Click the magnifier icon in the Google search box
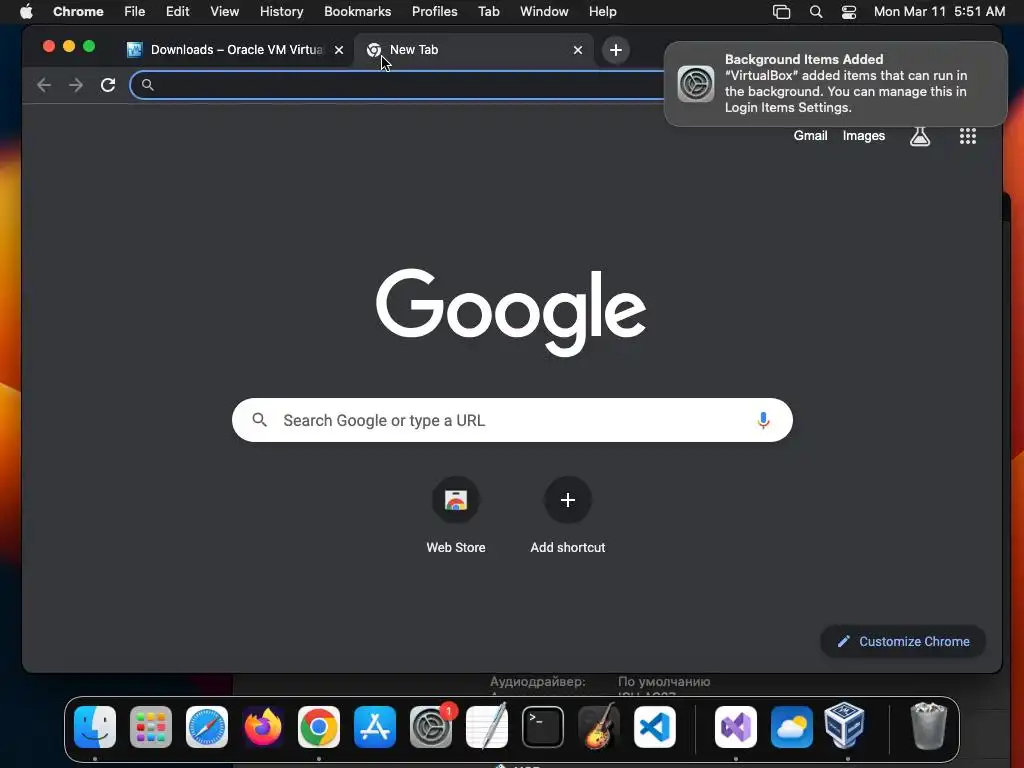1024x768 pixels. point(259,420)
